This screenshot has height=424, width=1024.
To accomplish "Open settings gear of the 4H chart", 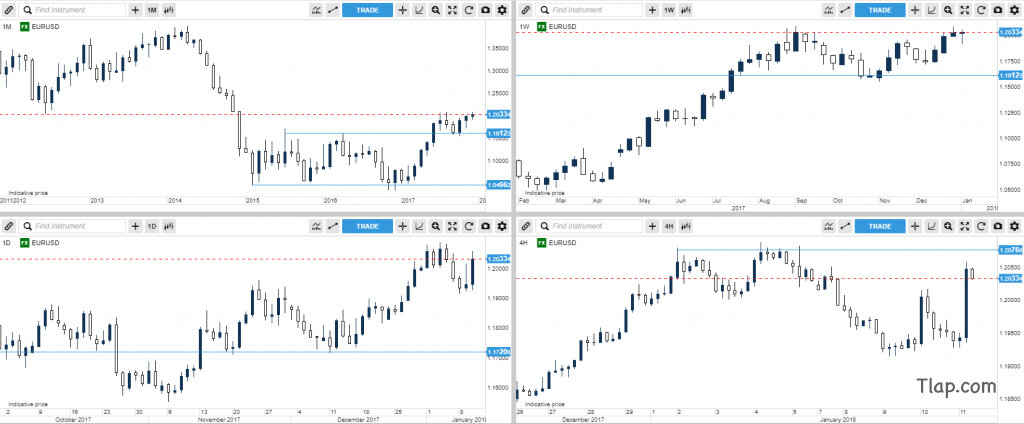I will (1014, 226).
